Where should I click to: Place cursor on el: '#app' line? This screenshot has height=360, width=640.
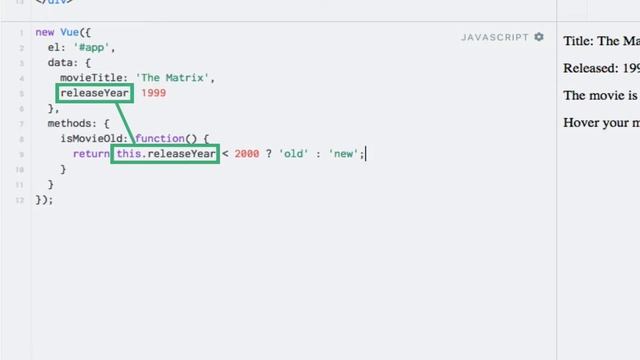[82, 48]
